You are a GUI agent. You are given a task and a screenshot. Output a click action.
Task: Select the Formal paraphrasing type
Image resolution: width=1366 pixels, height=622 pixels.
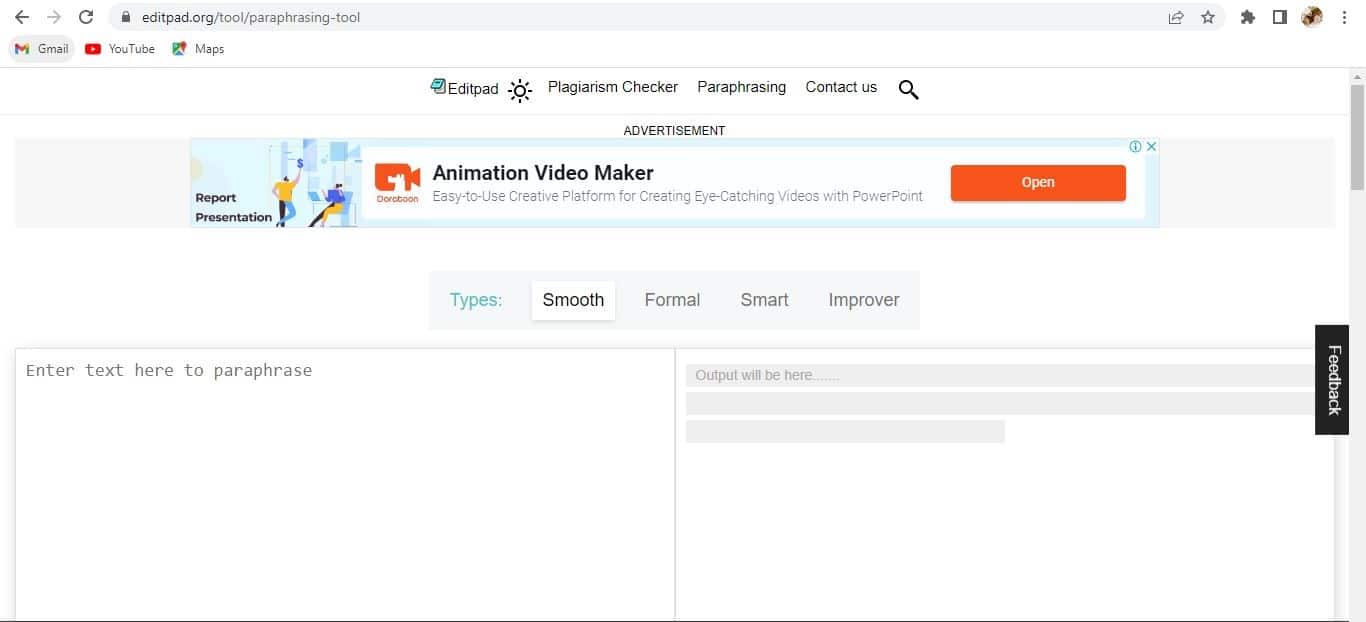pyautogui.click(x=672, y=300)
